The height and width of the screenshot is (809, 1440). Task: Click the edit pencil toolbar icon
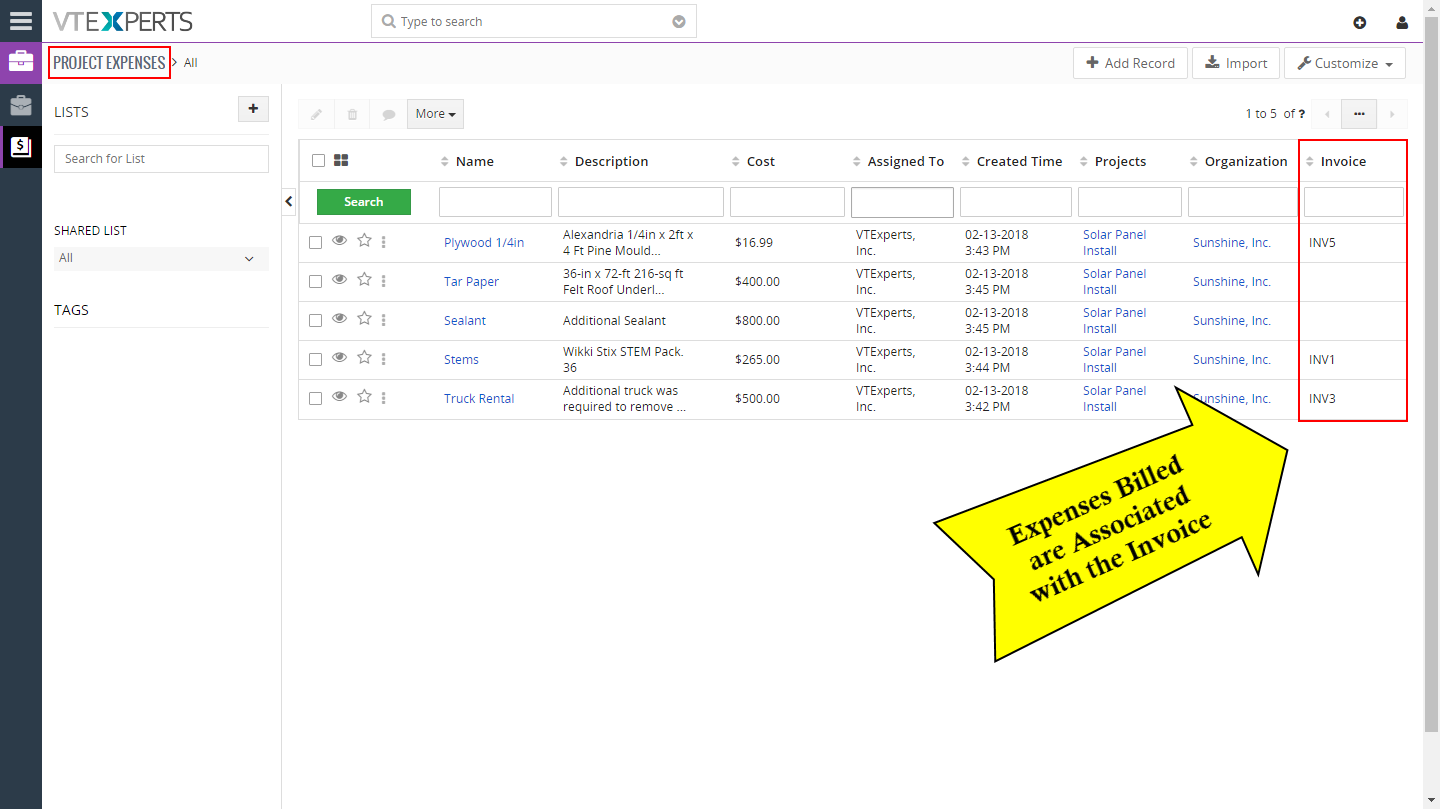pos(316,114)
